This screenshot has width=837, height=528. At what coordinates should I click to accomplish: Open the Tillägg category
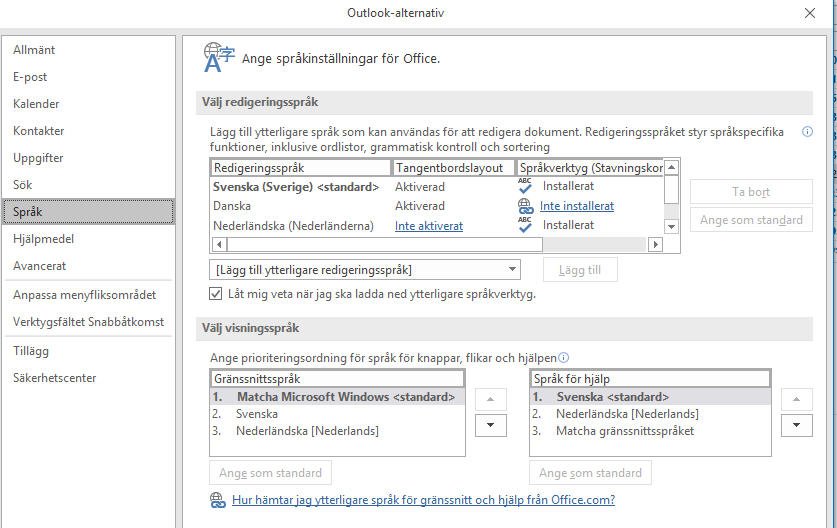pos(88,351)
